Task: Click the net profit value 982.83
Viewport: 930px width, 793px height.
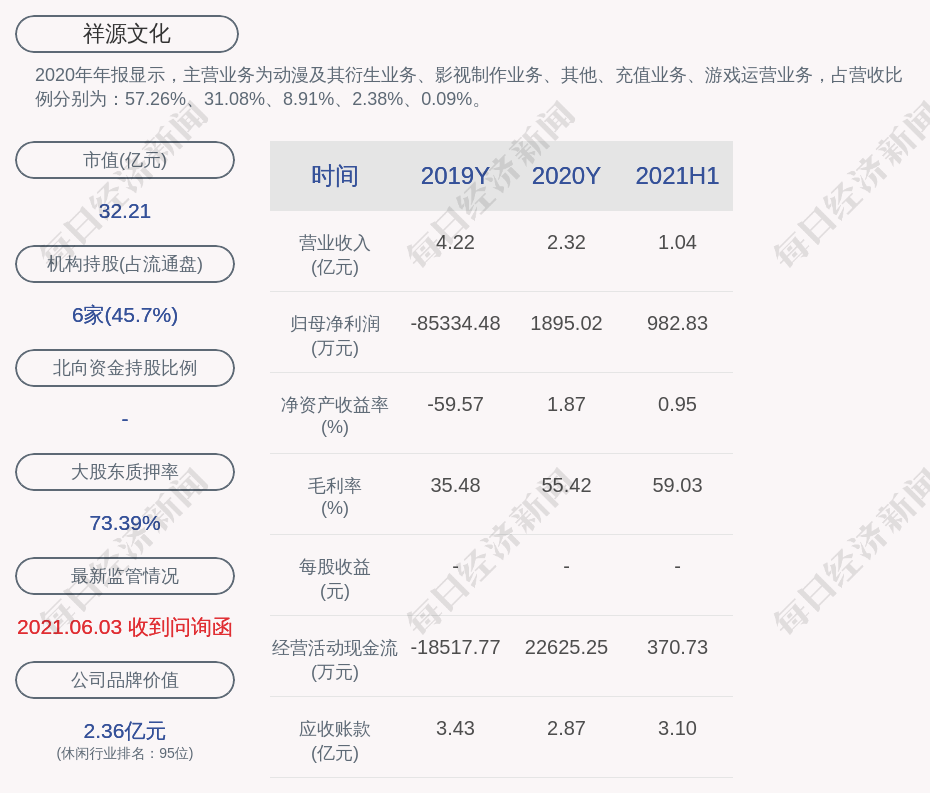Action: pyautogui.click(x=677, y=323)
